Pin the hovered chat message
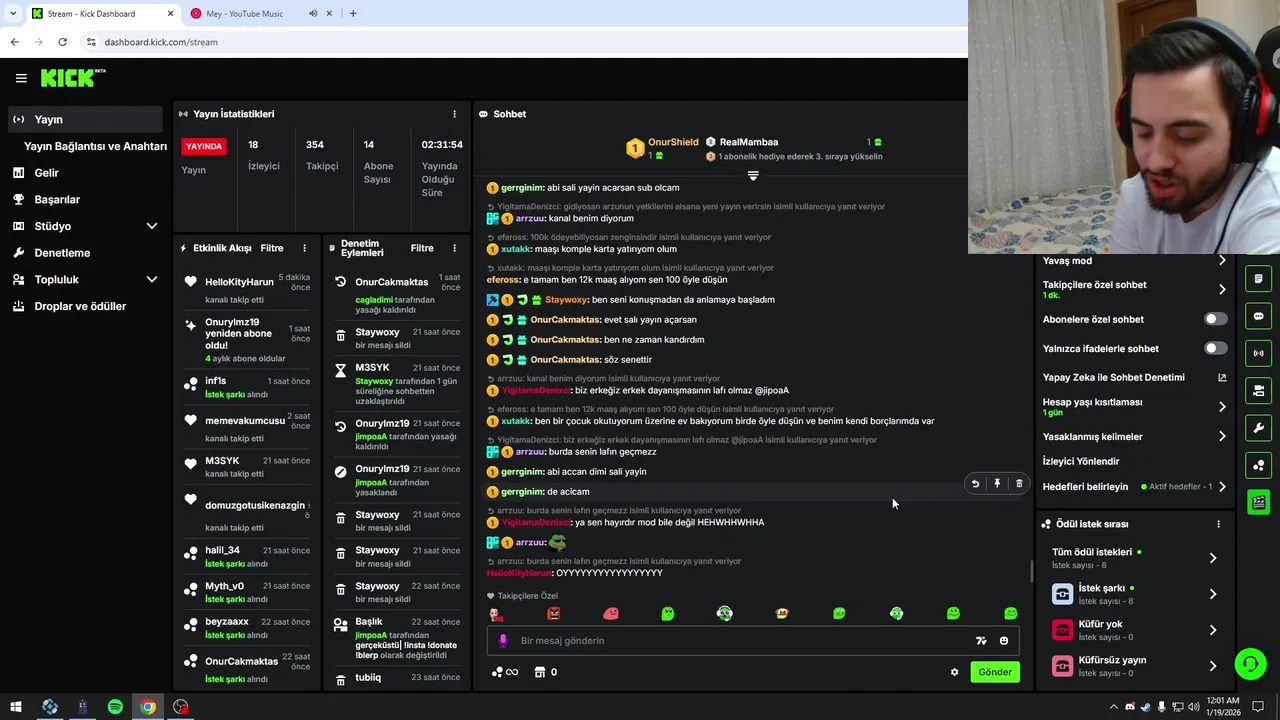 coord(997,484)
